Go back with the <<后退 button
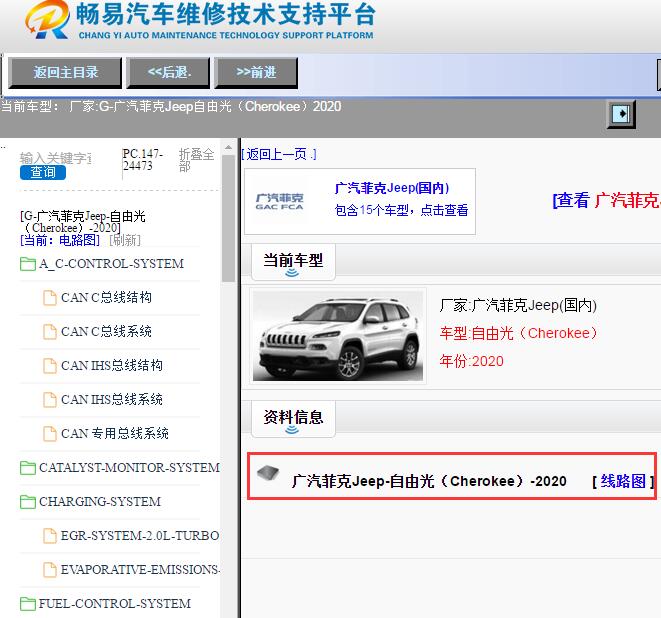Image resolution: width=661 pixels, height=618 pixels. pos(168,73)
